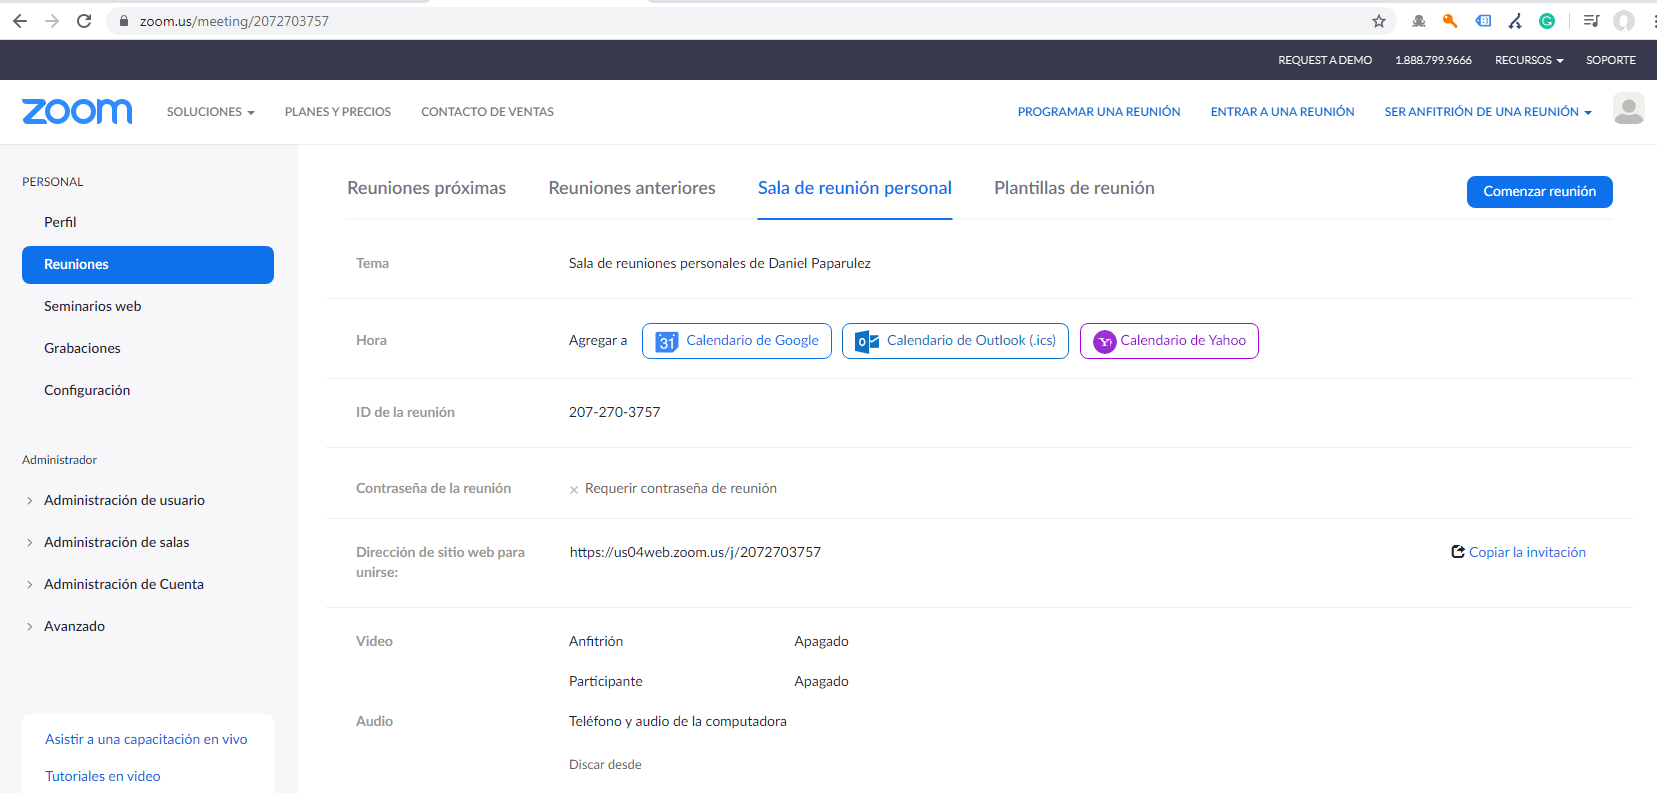Image resolution: width=1657 pixels, height=793 pixels.
Task: Reload the Zoom meeting page
Action: 84,21
